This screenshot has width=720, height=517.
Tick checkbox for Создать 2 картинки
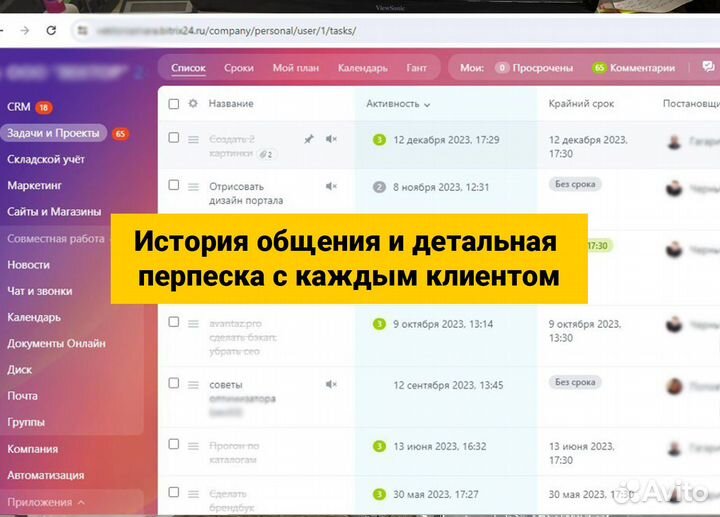174,137
